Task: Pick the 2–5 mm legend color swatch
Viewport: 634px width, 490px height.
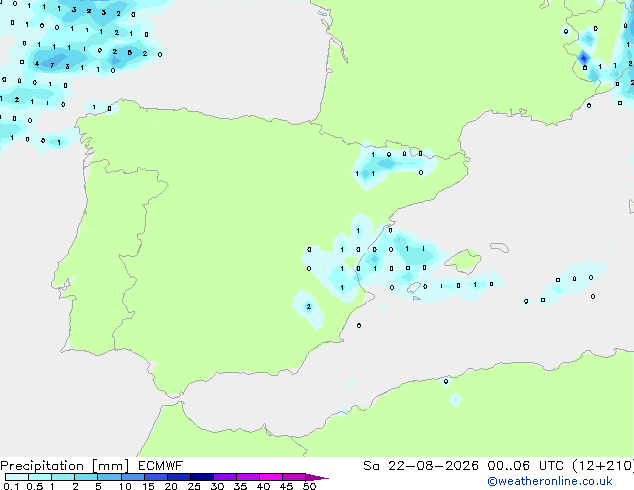Action: point(86,477)
